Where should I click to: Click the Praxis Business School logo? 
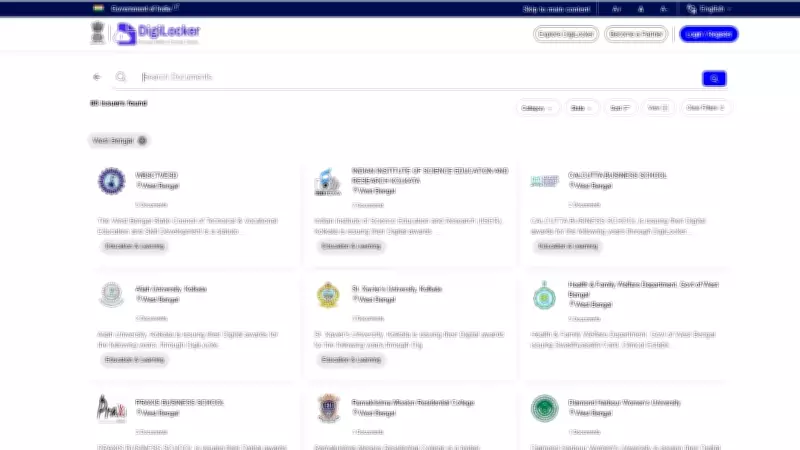pyautogui.click(x=111, y=409)
